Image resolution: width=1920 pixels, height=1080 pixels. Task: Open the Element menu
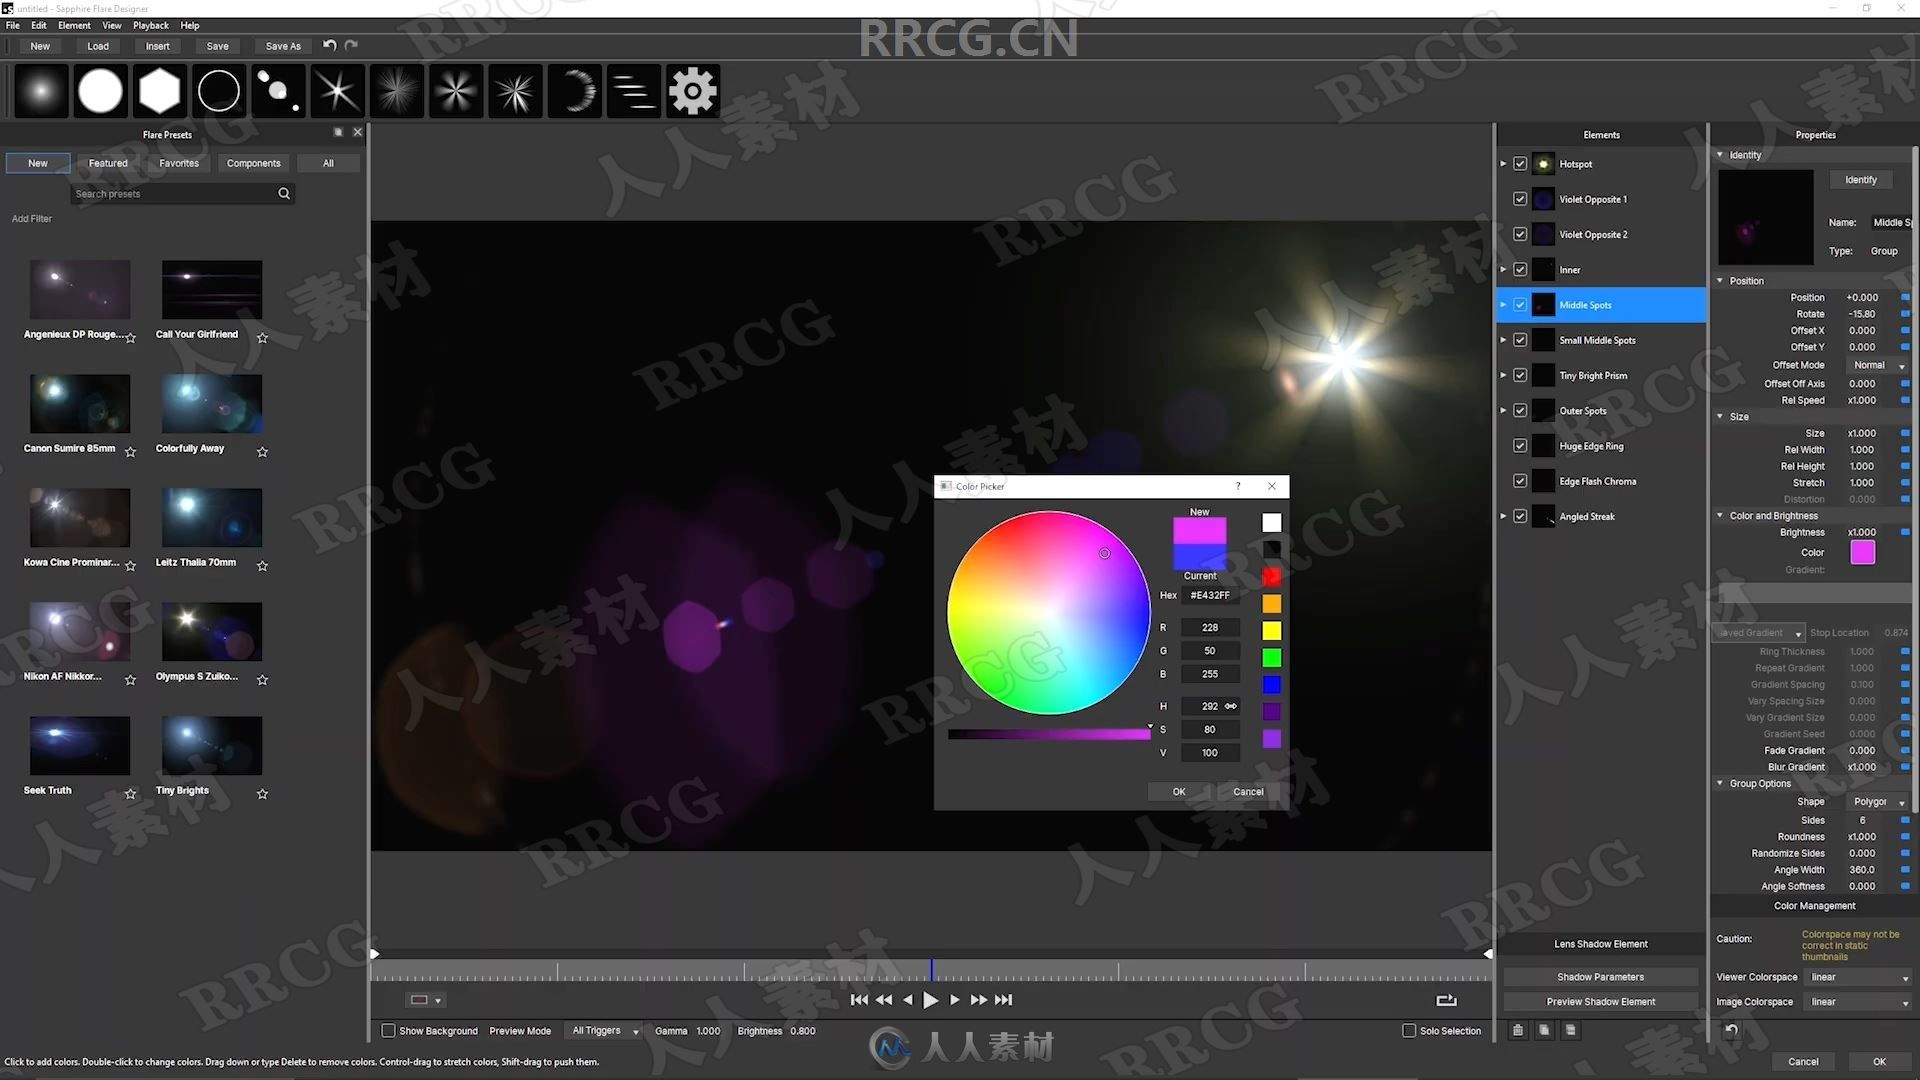74,24
